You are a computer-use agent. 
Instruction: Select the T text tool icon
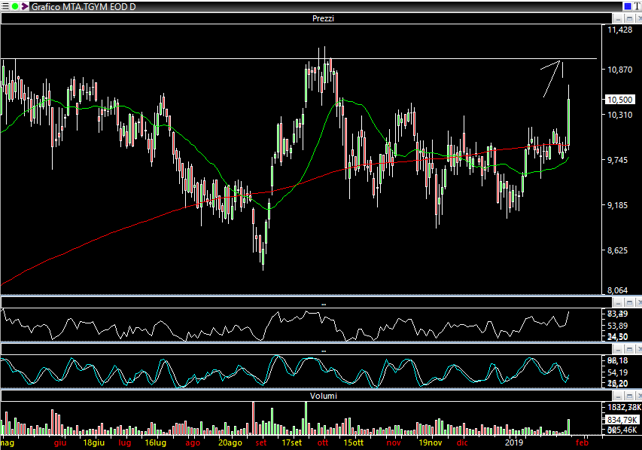coord(637,6)
